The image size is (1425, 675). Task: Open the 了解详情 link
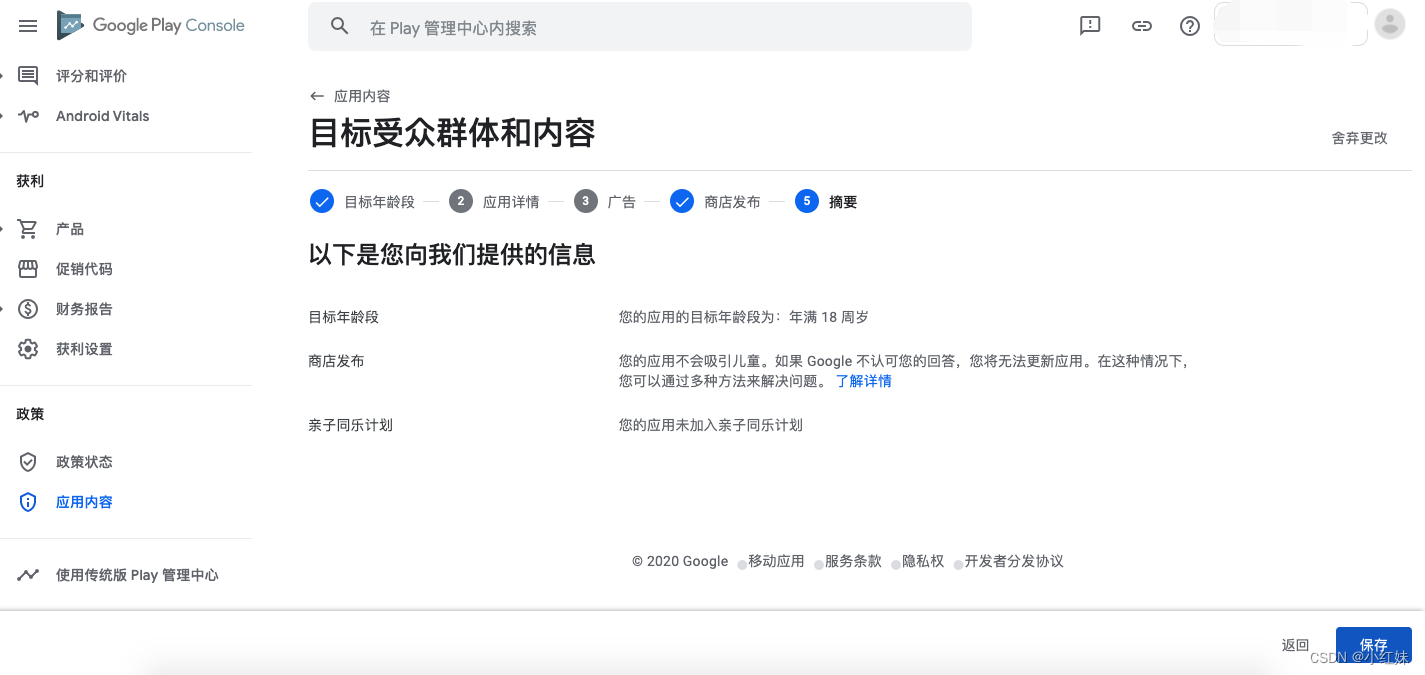pyautogui.click(x=863, y=381)
